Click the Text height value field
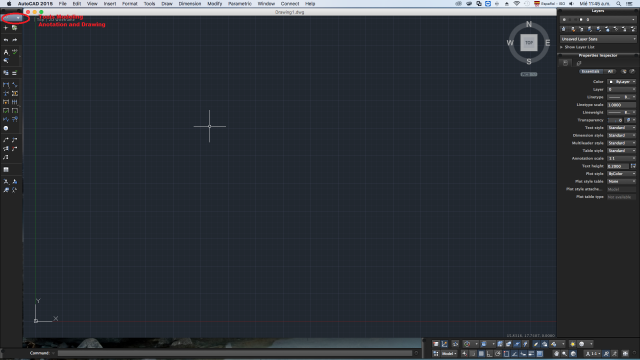This screenshot has height=360, width=640. (618, 166)
